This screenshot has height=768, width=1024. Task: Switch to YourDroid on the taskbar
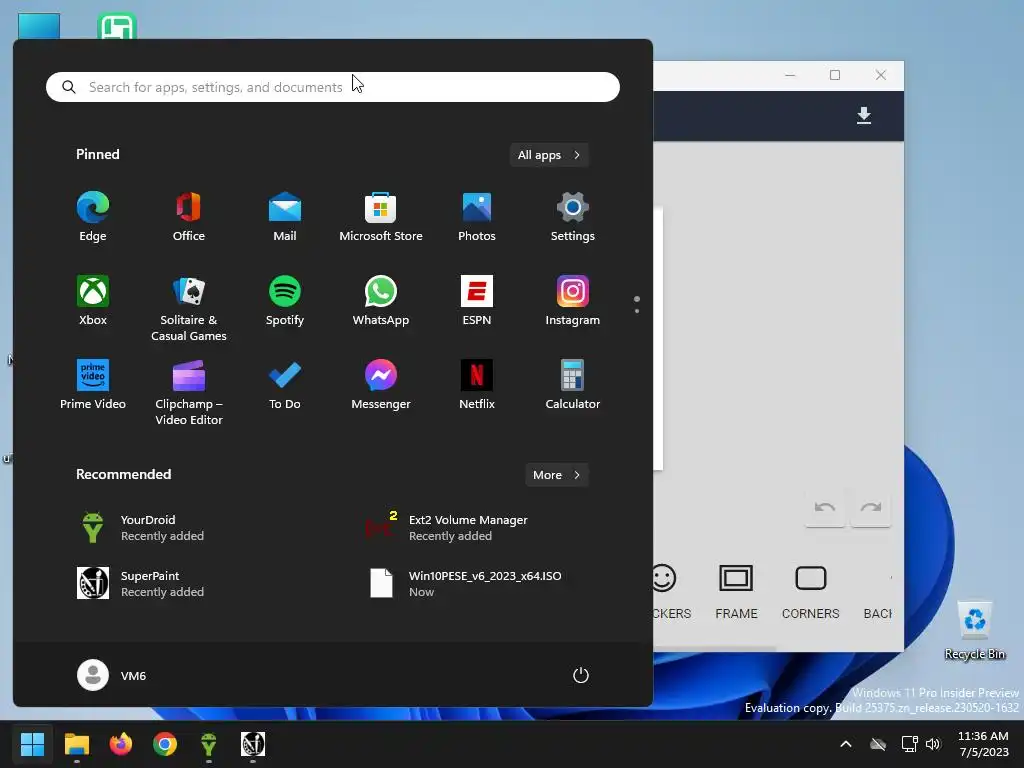click(208, 744)
